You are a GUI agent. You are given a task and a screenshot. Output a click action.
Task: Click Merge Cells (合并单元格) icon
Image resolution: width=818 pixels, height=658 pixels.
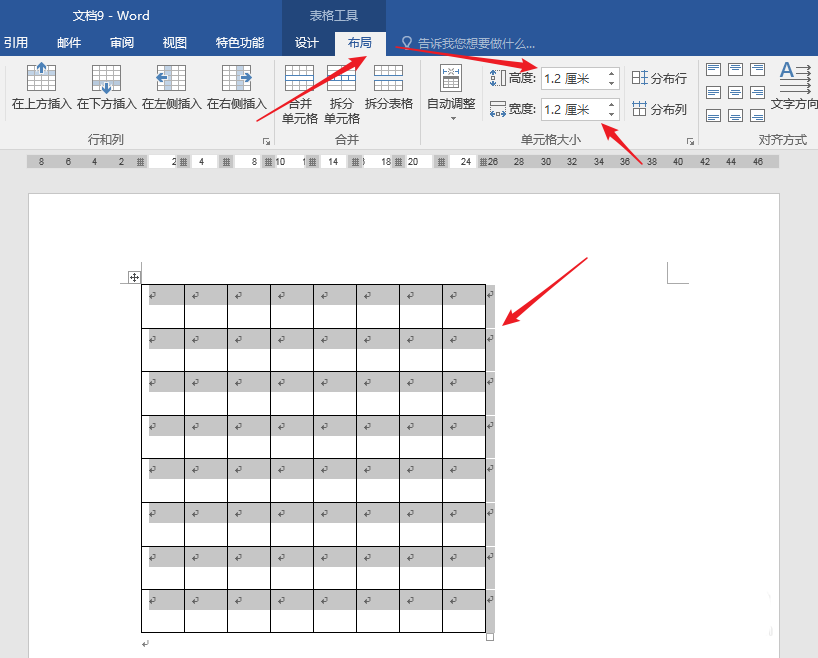[x=299, y=78]
